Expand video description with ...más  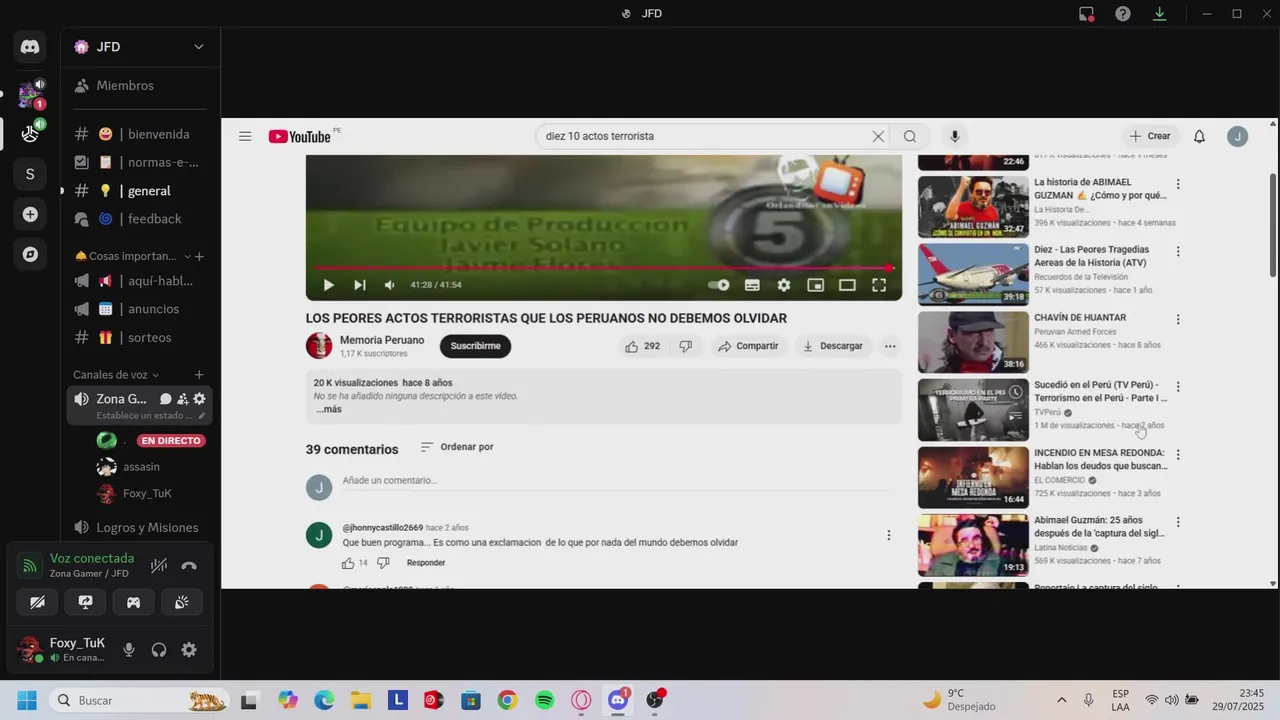click(329, 409)
